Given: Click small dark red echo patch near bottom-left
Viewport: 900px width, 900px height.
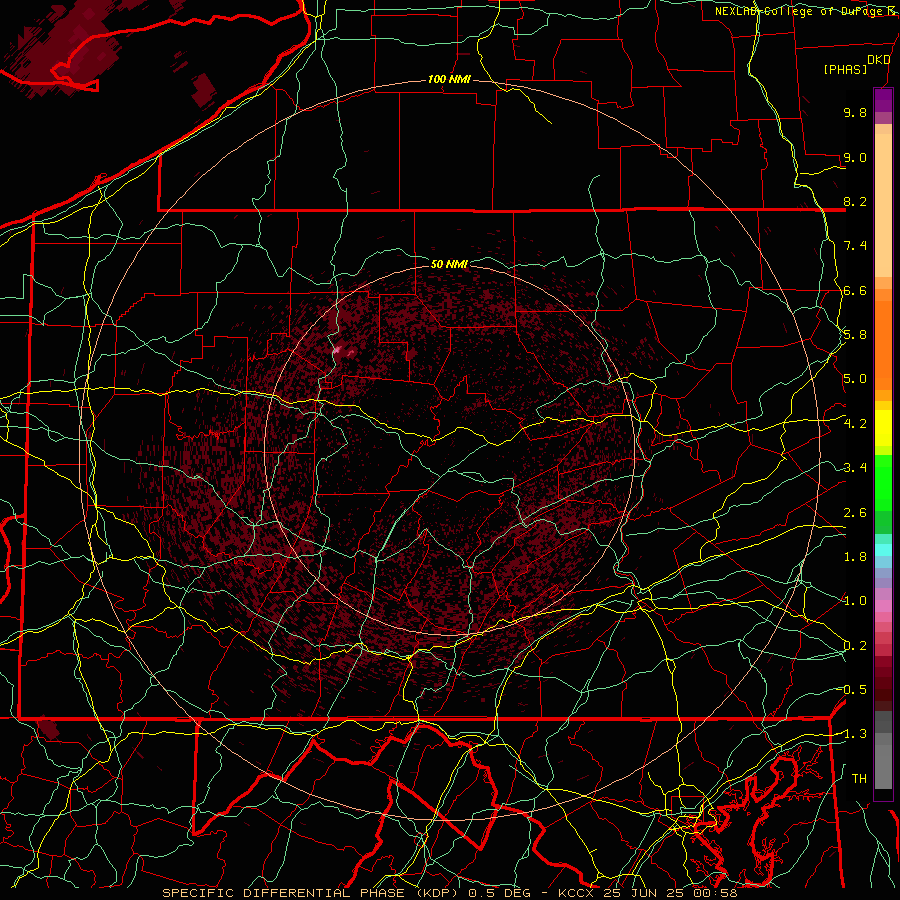Looking at the screenshot, I should point(48,730).
